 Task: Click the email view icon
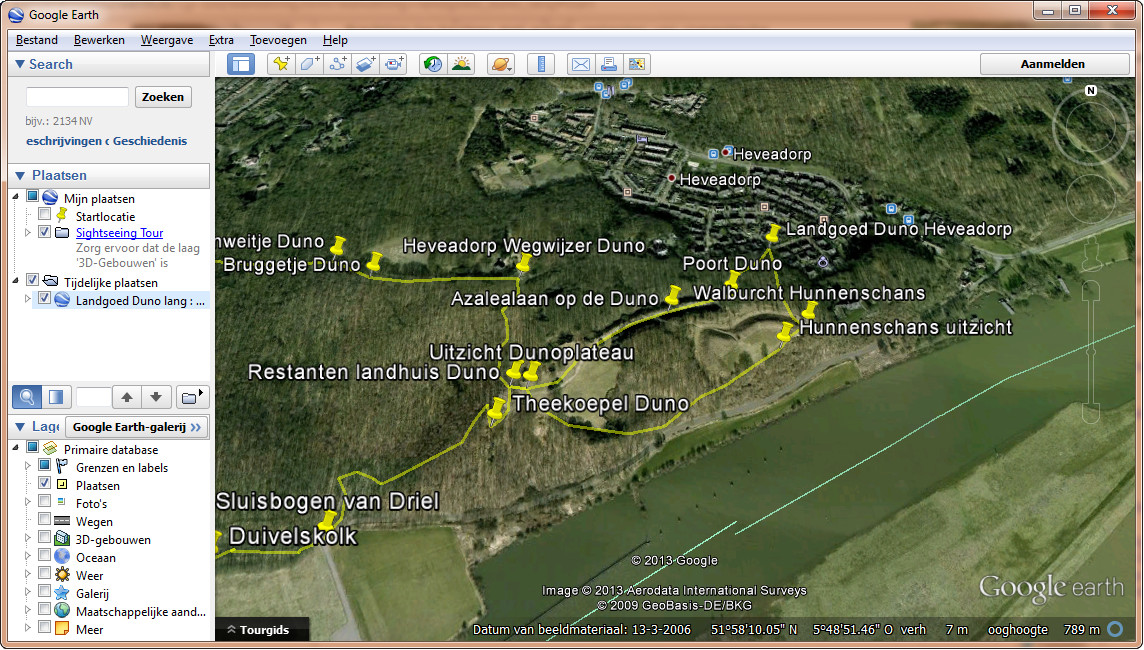click(581, 63)
